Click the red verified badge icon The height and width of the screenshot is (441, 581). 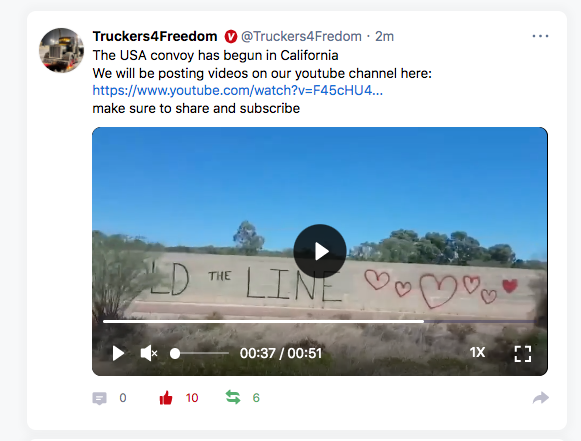230,36
